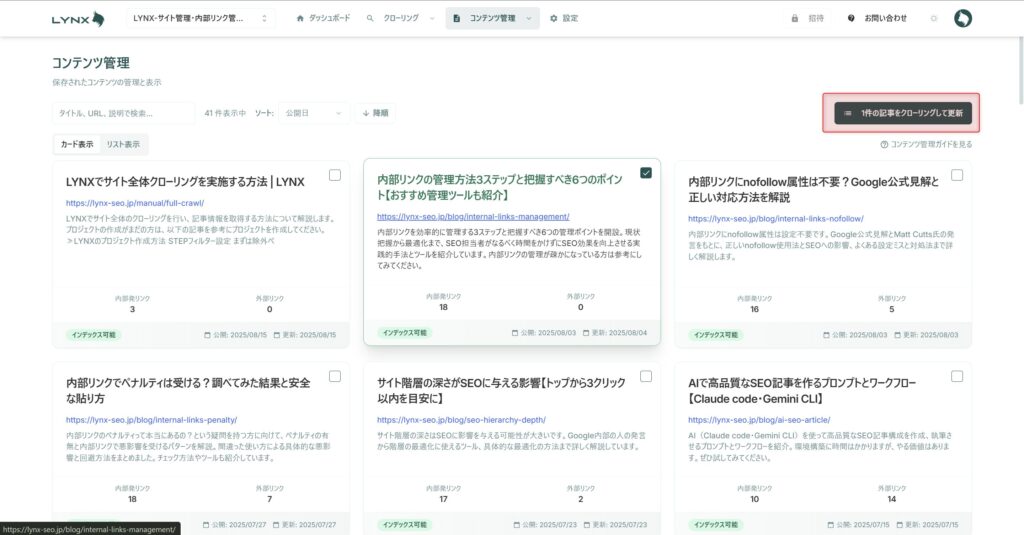Image resolution: width=1024 pixels, height=535 pixels.
Task: Open the internal-links-penalty blog URL link
Action: click(151, 420)
